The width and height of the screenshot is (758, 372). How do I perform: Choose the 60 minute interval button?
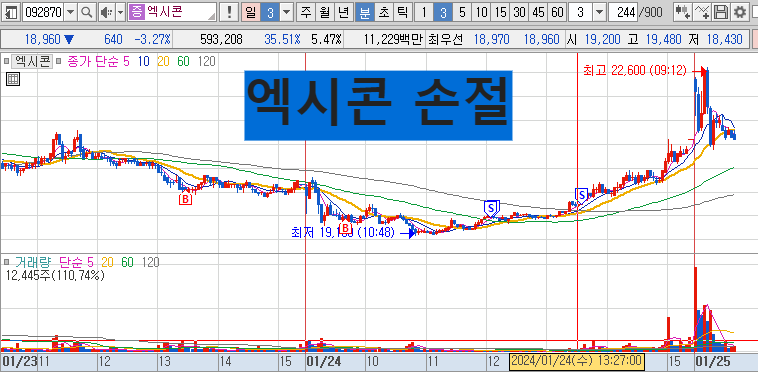pos(557,12)
